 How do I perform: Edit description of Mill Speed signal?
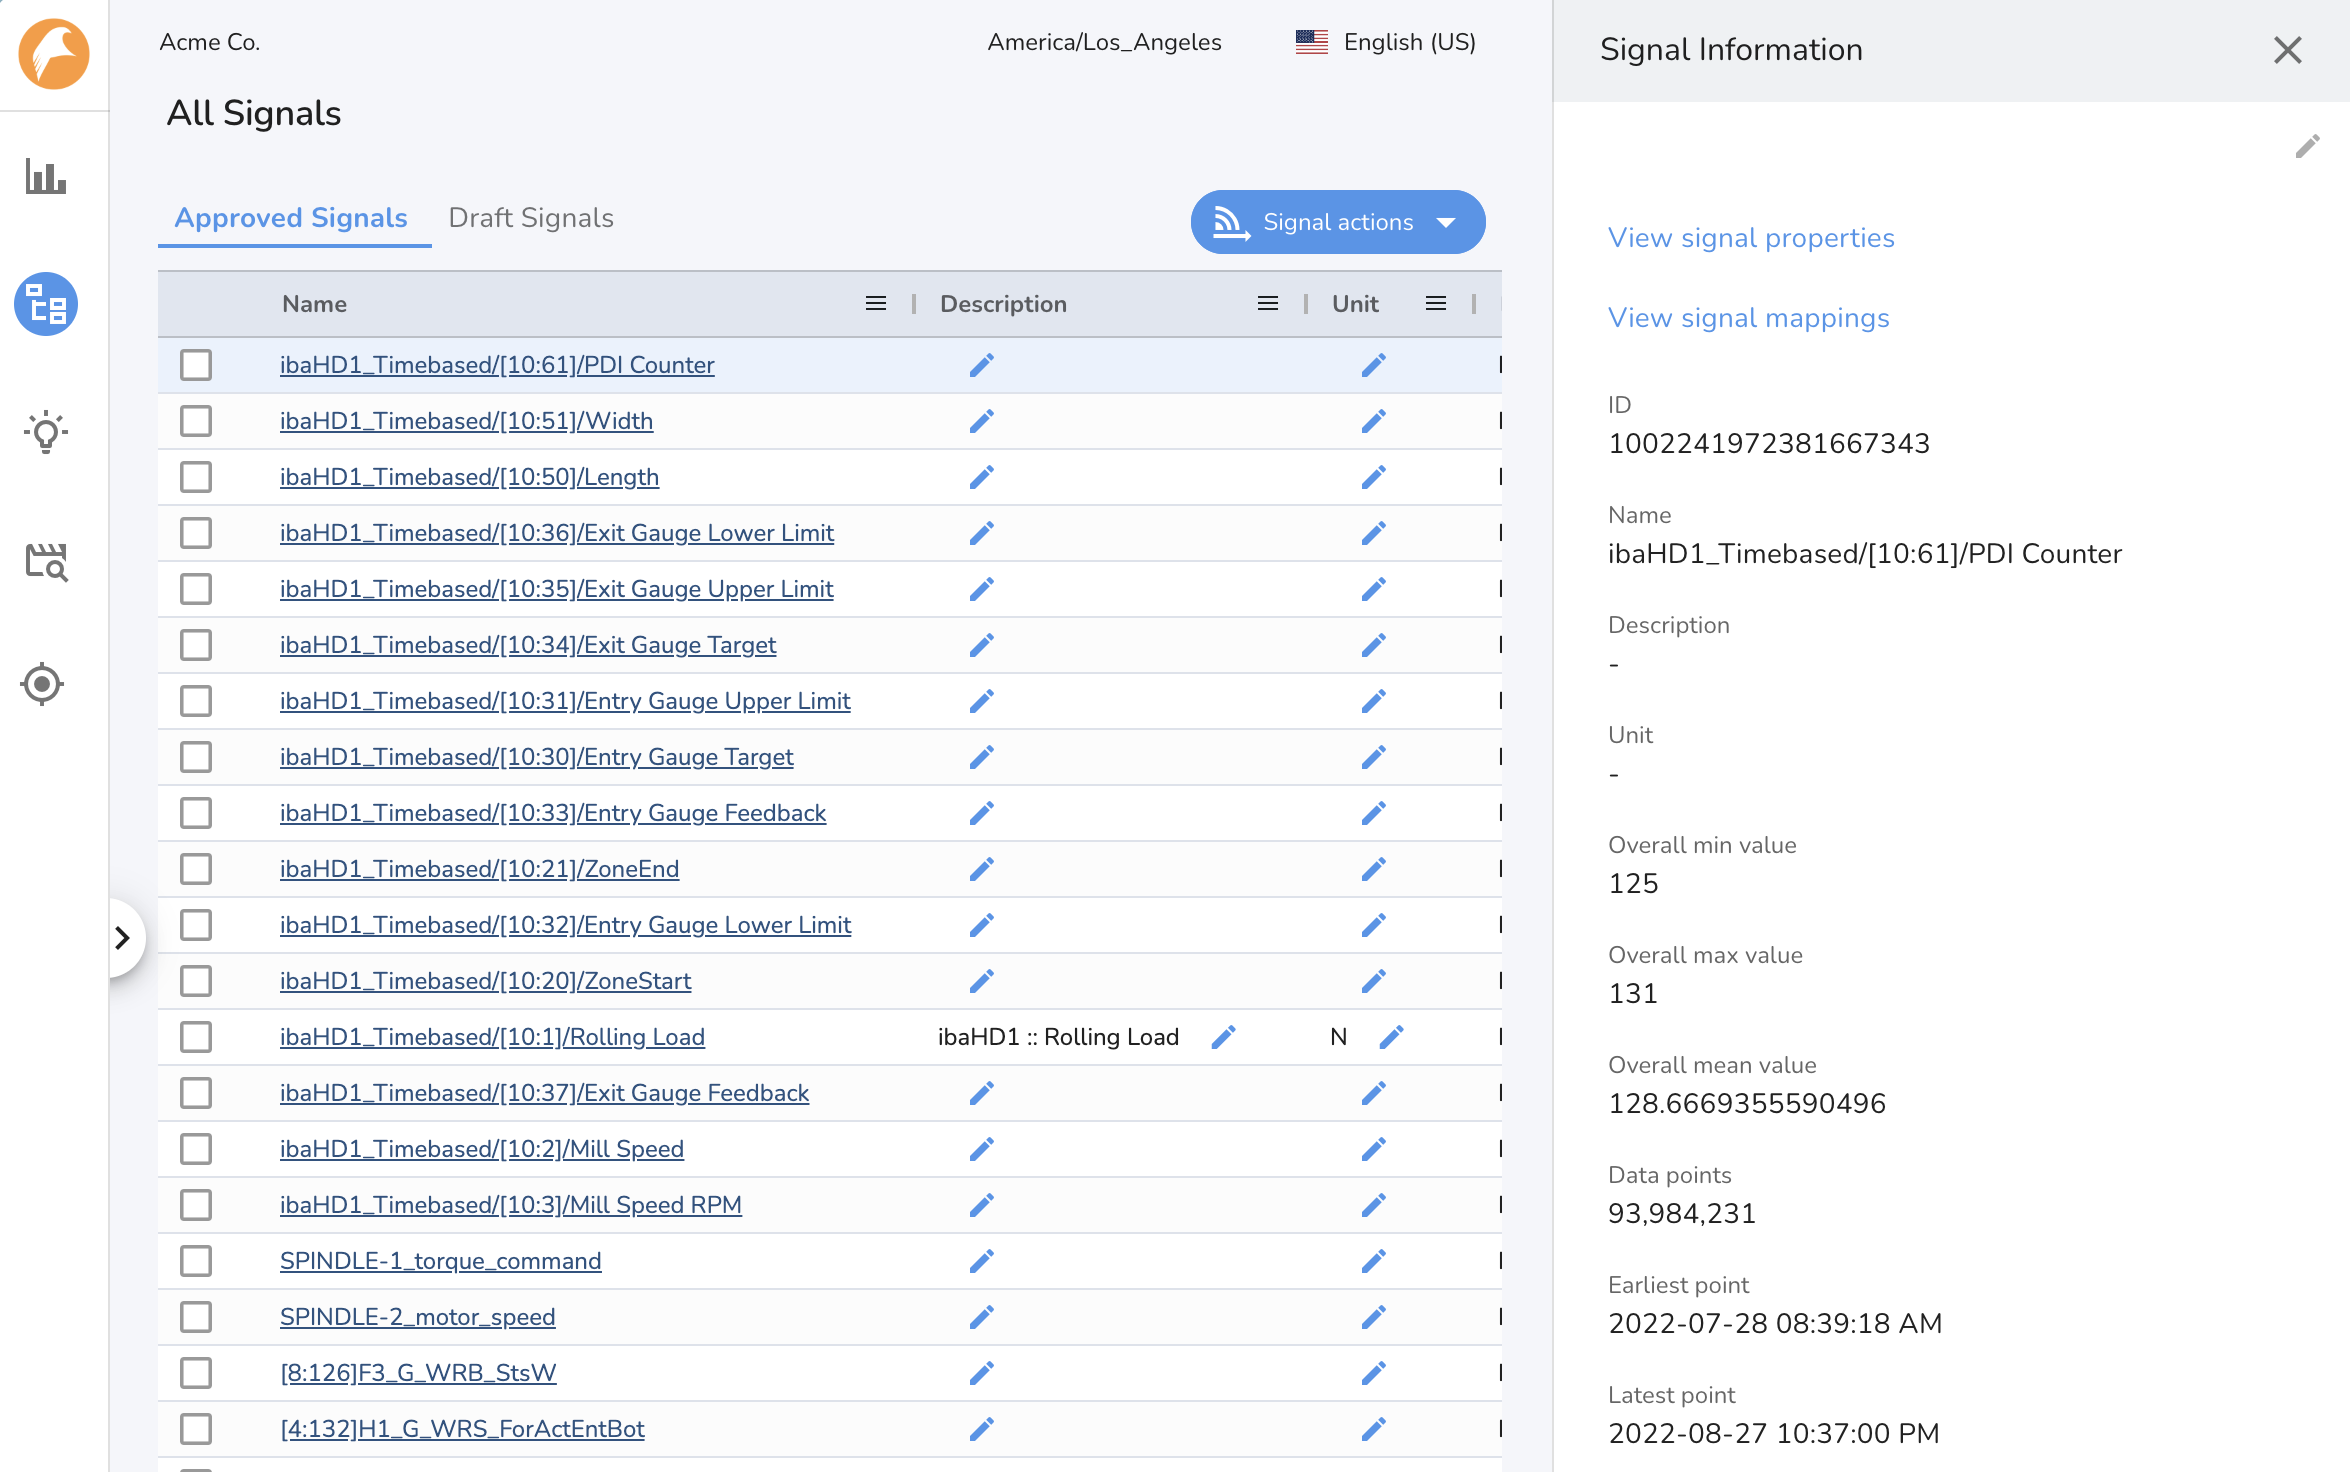(982, 1149)
